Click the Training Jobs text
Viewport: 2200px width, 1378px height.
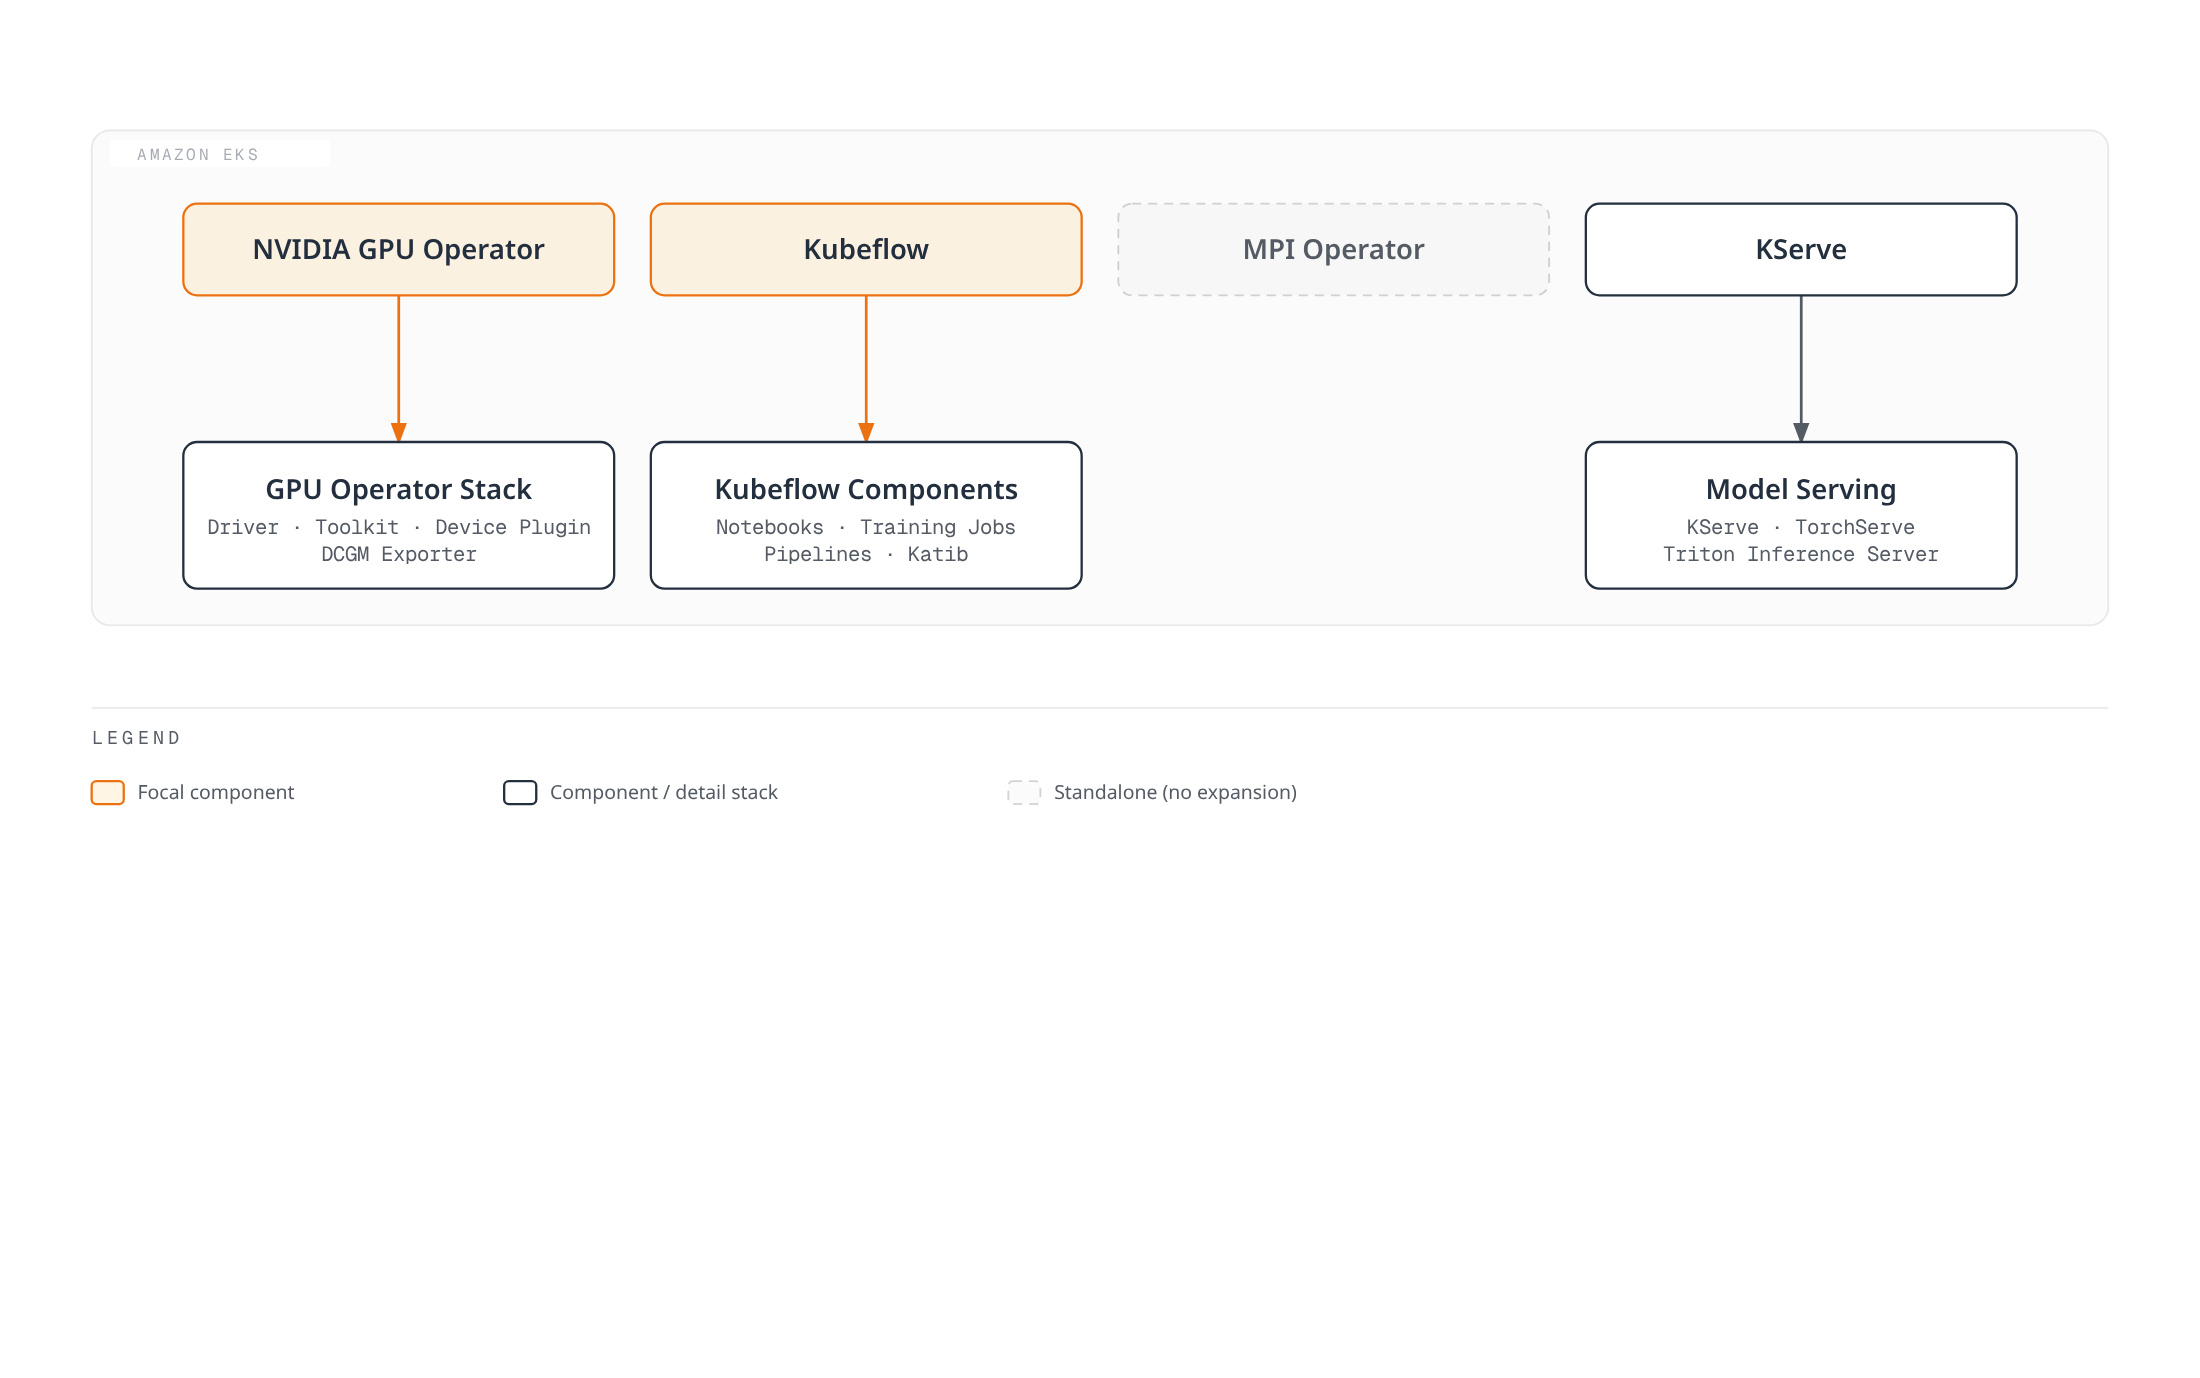938,527
